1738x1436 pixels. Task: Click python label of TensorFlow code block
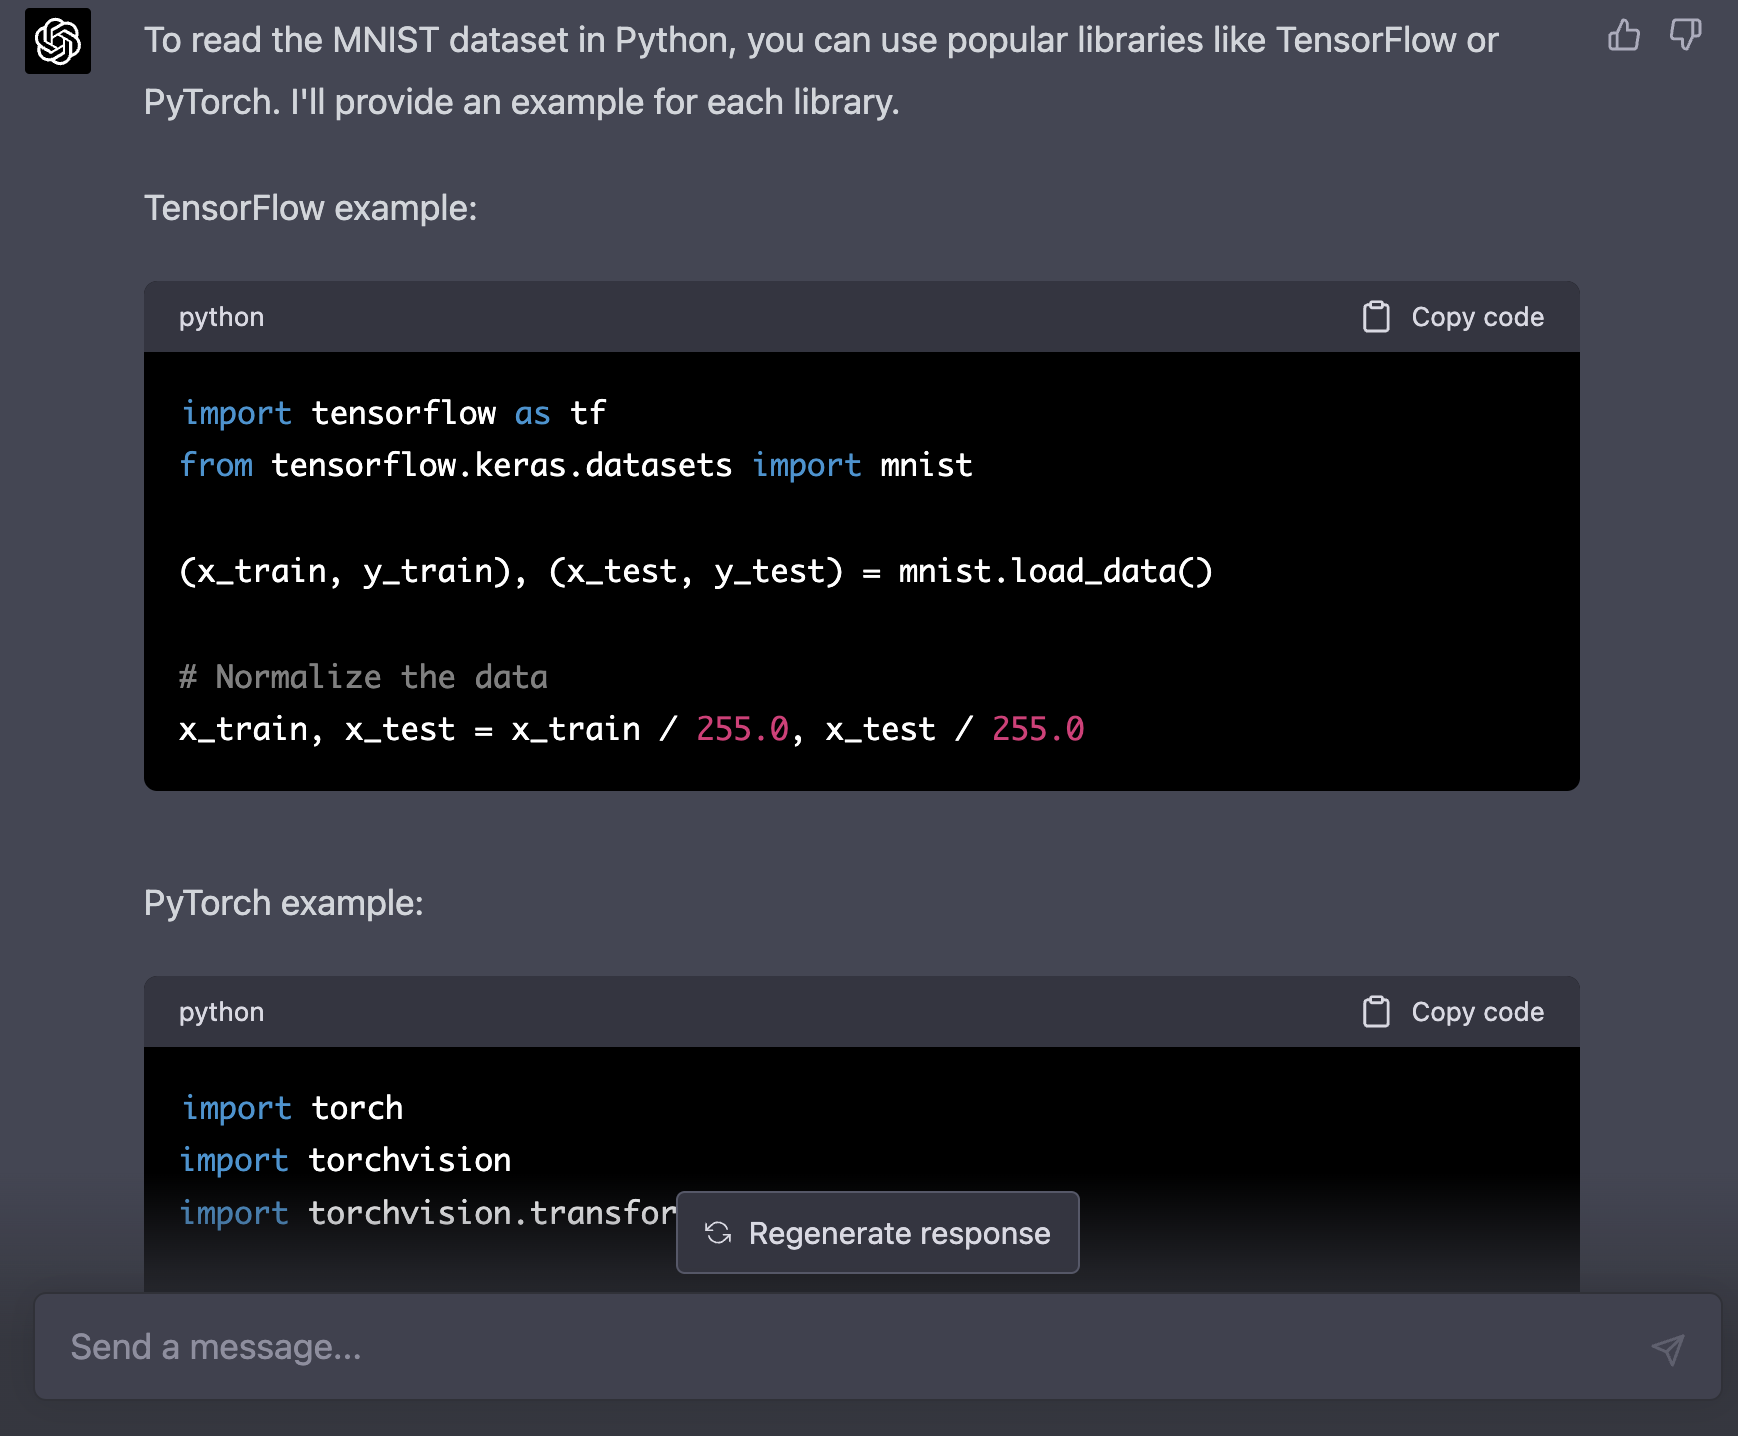click(222, 317)
